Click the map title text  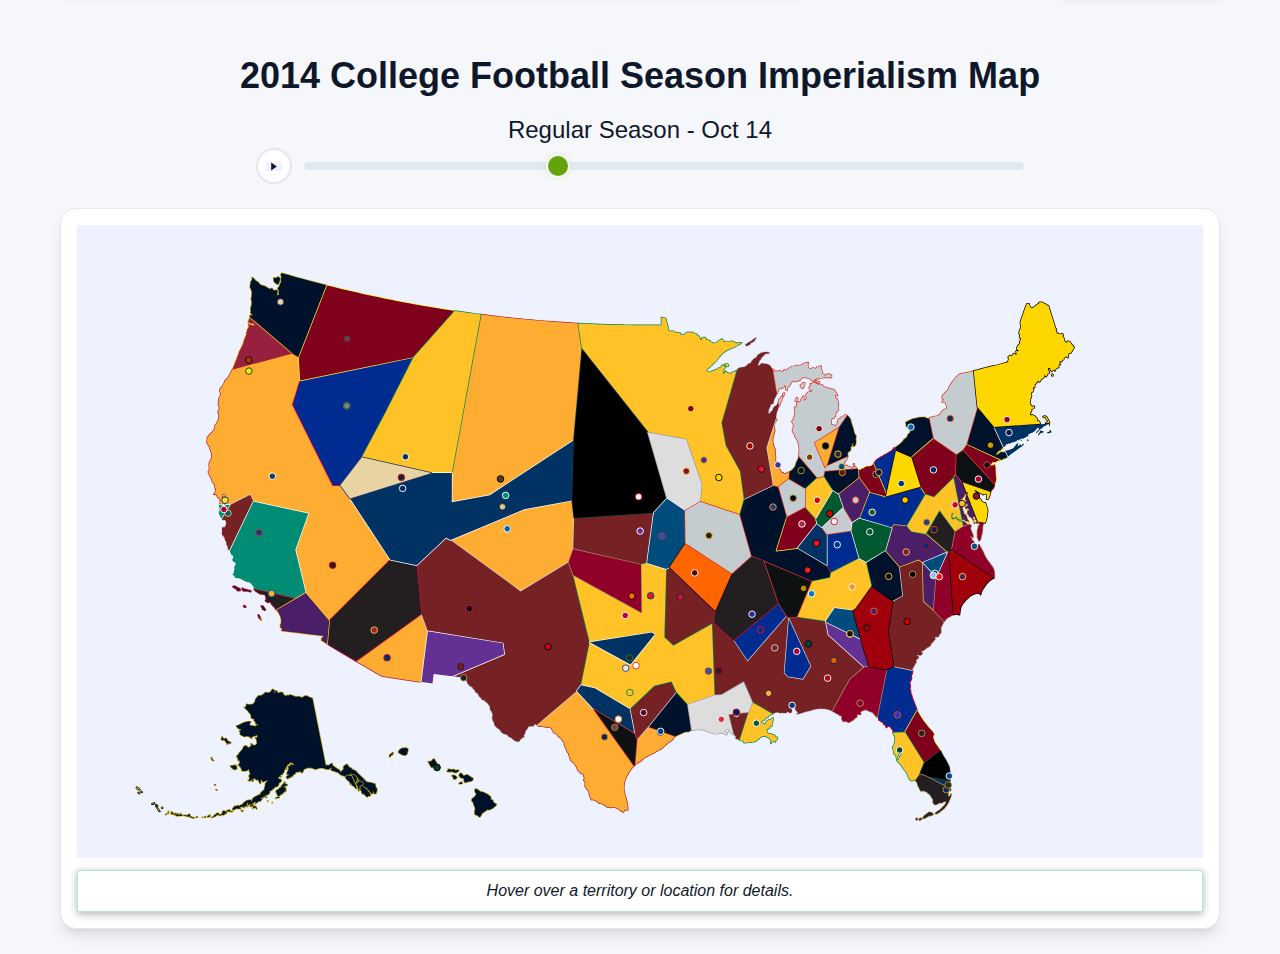pyautogui.click(x=639, y=75)
